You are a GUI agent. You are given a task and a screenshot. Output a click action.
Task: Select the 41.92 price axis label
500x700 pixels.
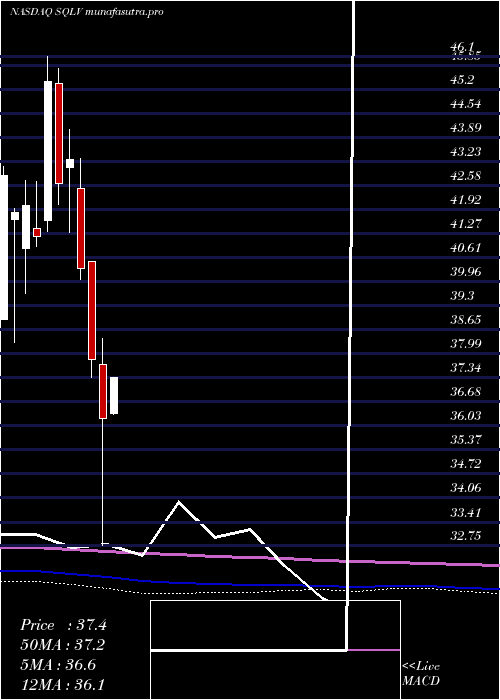click(x=466, y=200)
